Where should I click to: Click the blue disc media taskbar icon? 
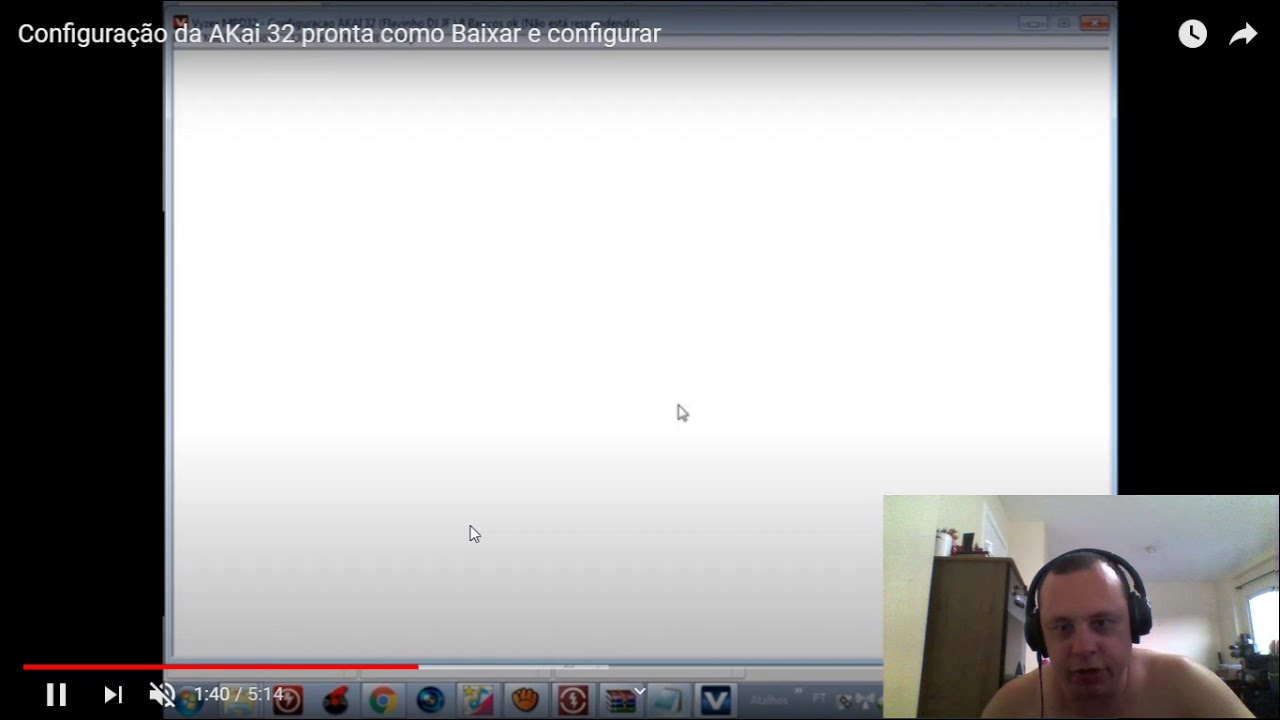[430, 700]
